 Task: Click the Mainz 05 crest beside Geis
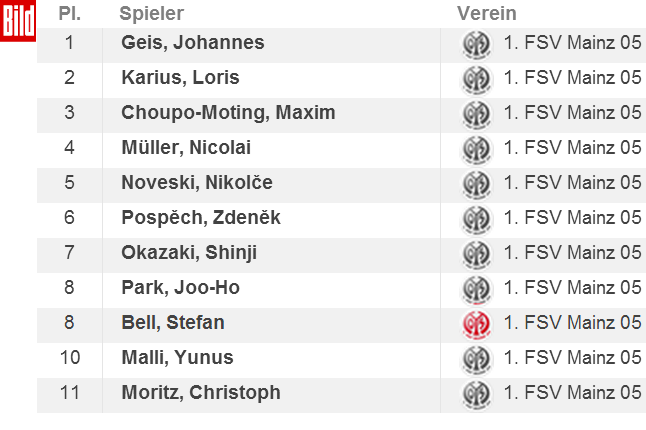pyautogui.click(x=476, y=44)
